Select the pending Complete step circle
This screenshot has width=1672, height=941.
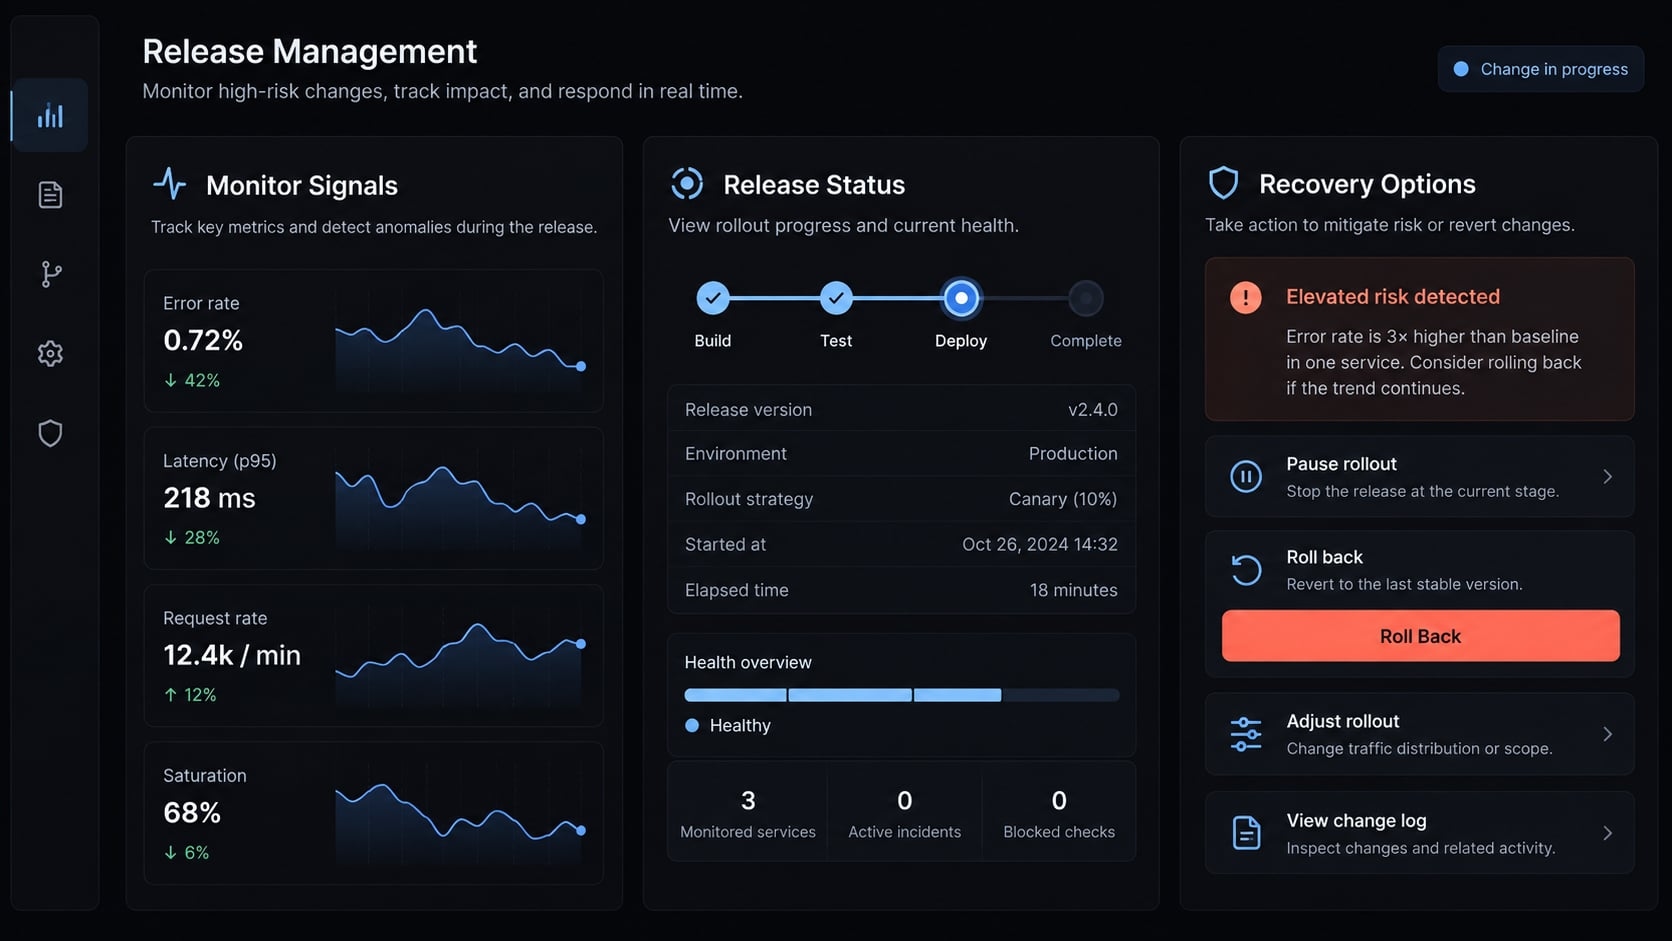1086,298
